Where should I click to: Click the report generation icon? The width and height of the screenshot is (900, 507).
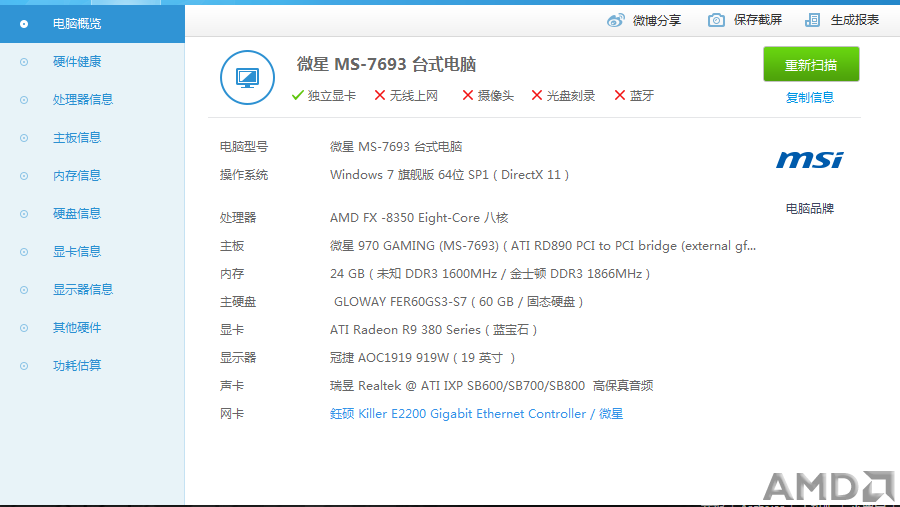[812, 20]
